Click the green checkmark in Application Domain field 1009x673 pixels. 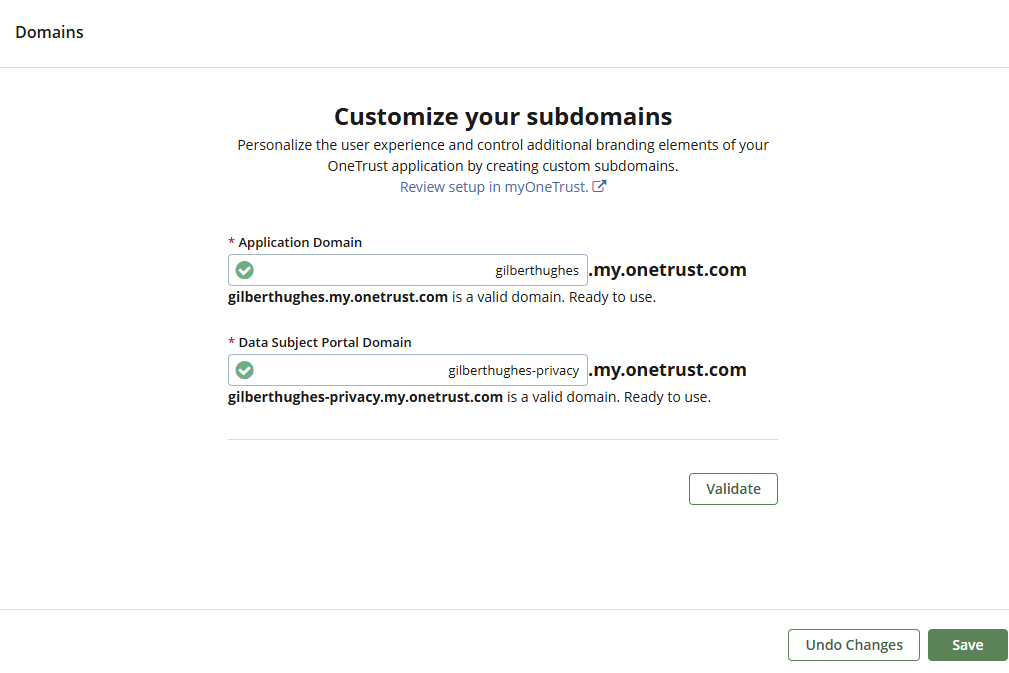pyautogui.click(x=244, y=270)
